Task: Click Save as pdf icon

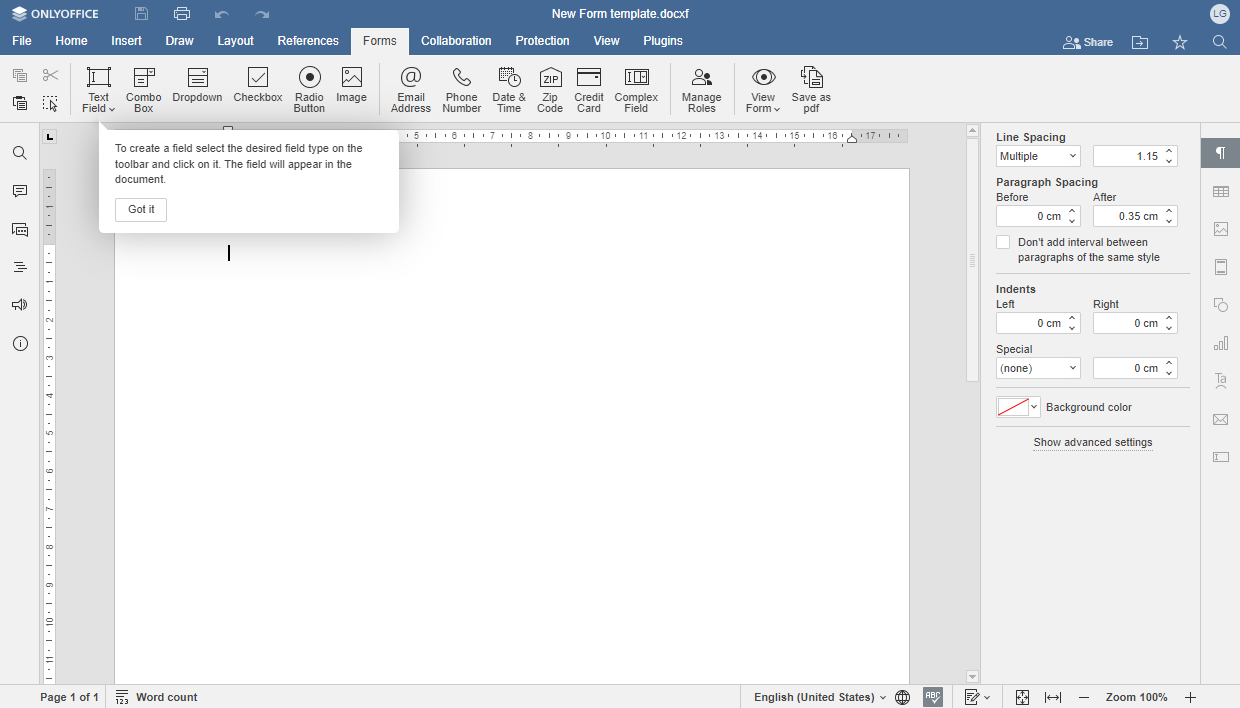Action: tap(811, 89)
